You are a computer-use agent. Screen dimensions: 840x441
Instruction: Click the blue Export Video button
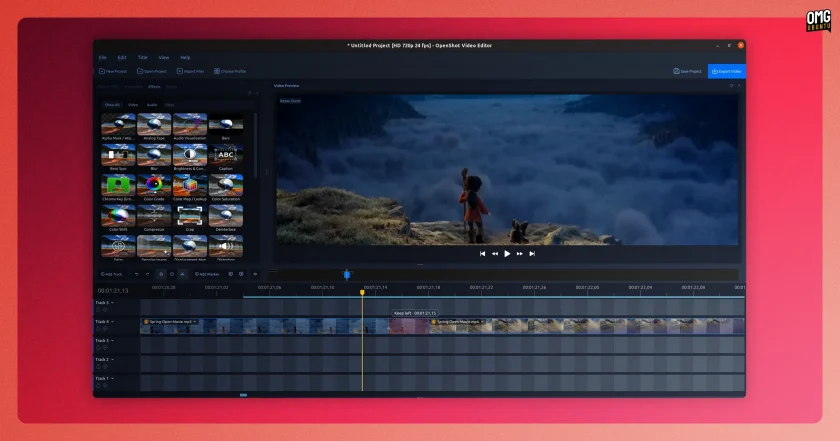726,71
